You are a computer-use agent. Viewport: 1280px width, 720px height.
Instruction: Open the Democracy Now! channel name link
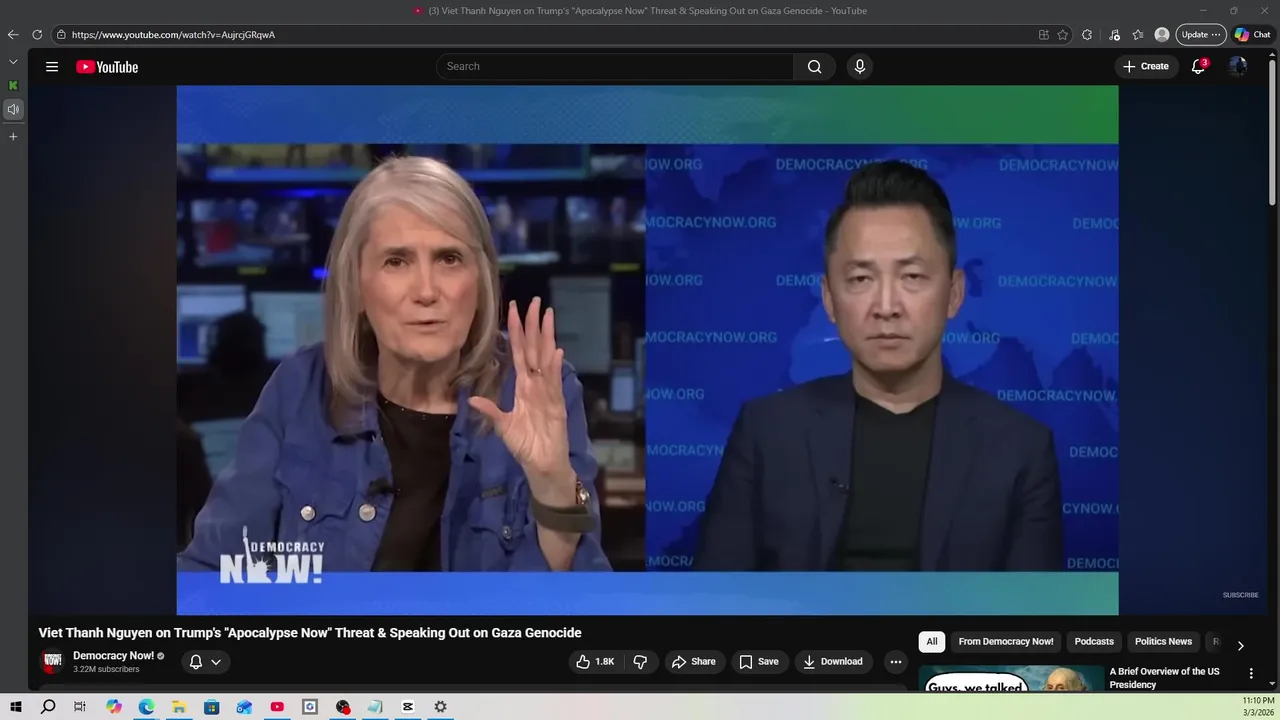[113, 655]
